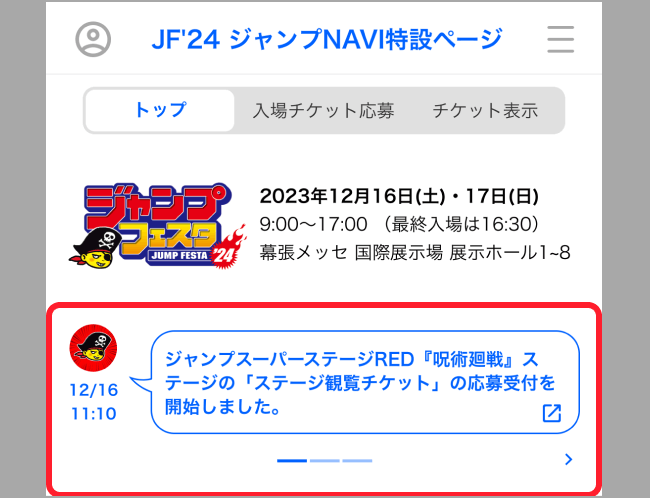This screenshot has width=650, height=498.
Task: Click the 12/16 11:10 timestamp
Action: click(94, 402)
